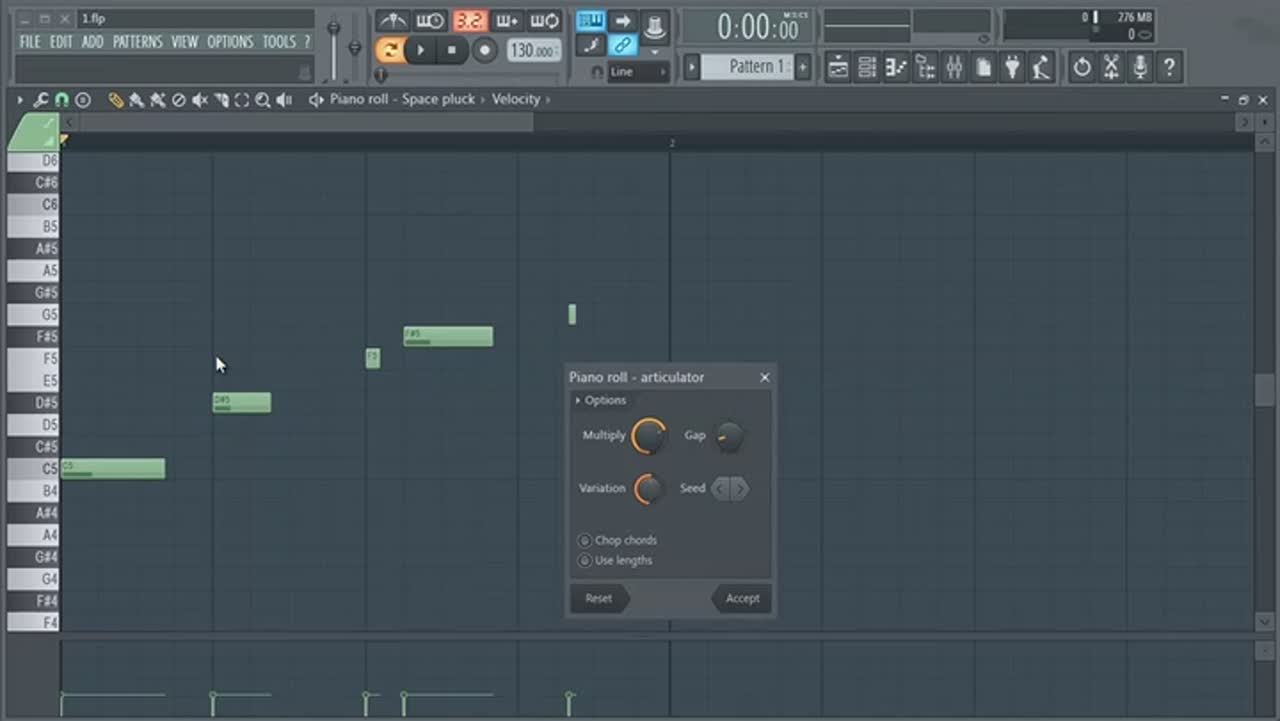Click the piano roll wrench tools icon
1280x721 pixels.
(x=41, y=100)
